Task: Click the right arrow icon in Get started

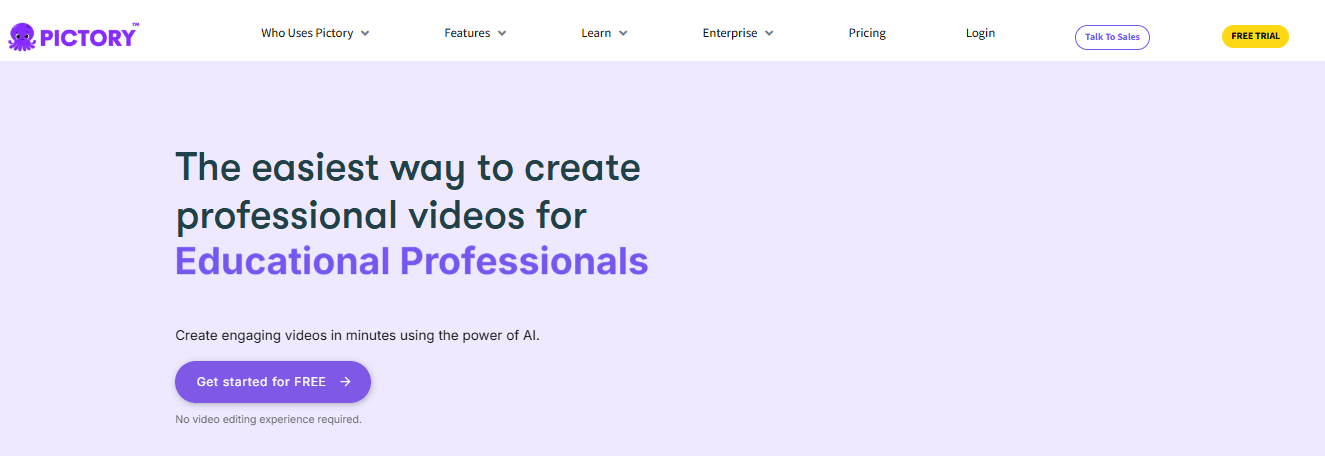Action: (x=345, y=382)
